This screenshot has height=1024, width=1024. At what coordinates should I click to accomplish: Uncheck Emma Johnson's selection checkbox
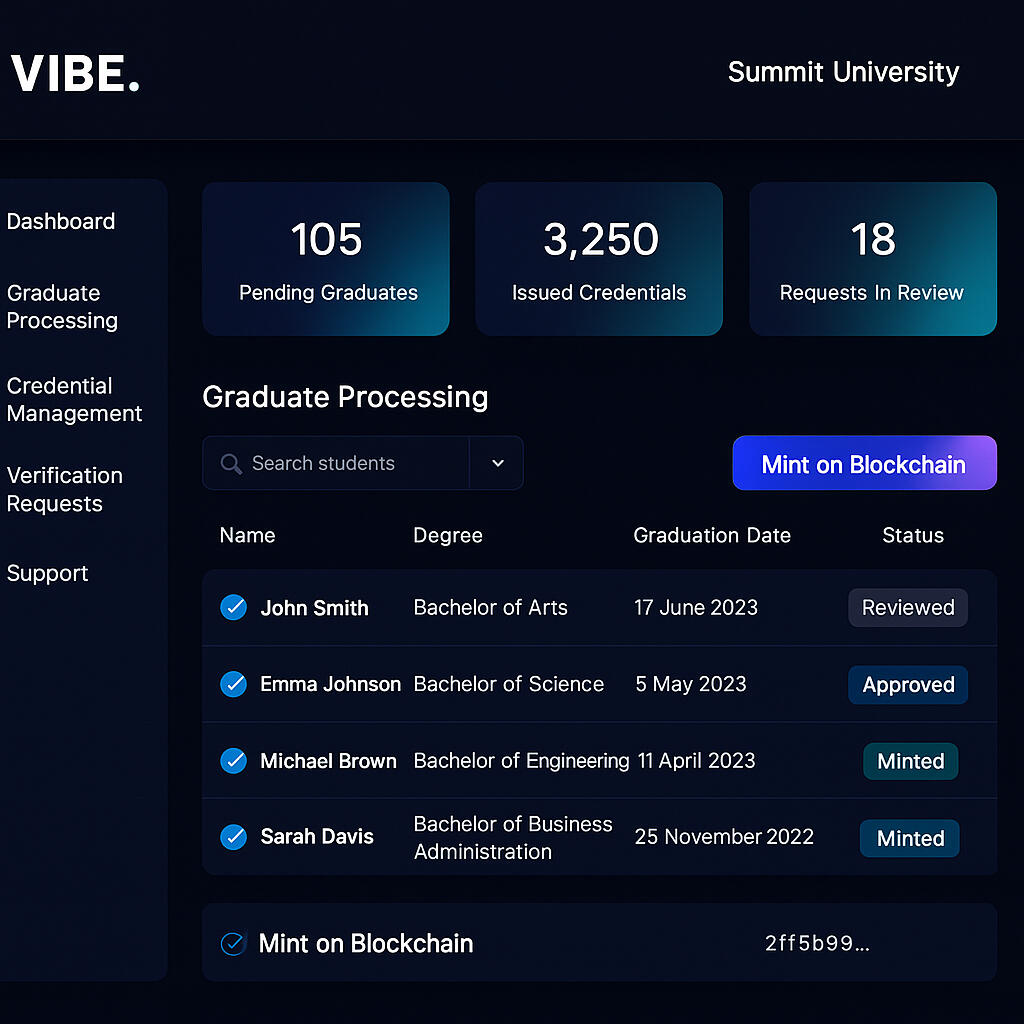[233, 684]
